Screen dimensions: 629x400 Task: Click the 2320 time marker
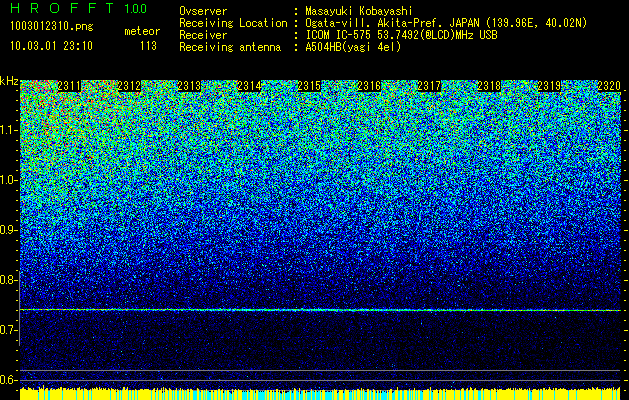[x=609, y=86]
